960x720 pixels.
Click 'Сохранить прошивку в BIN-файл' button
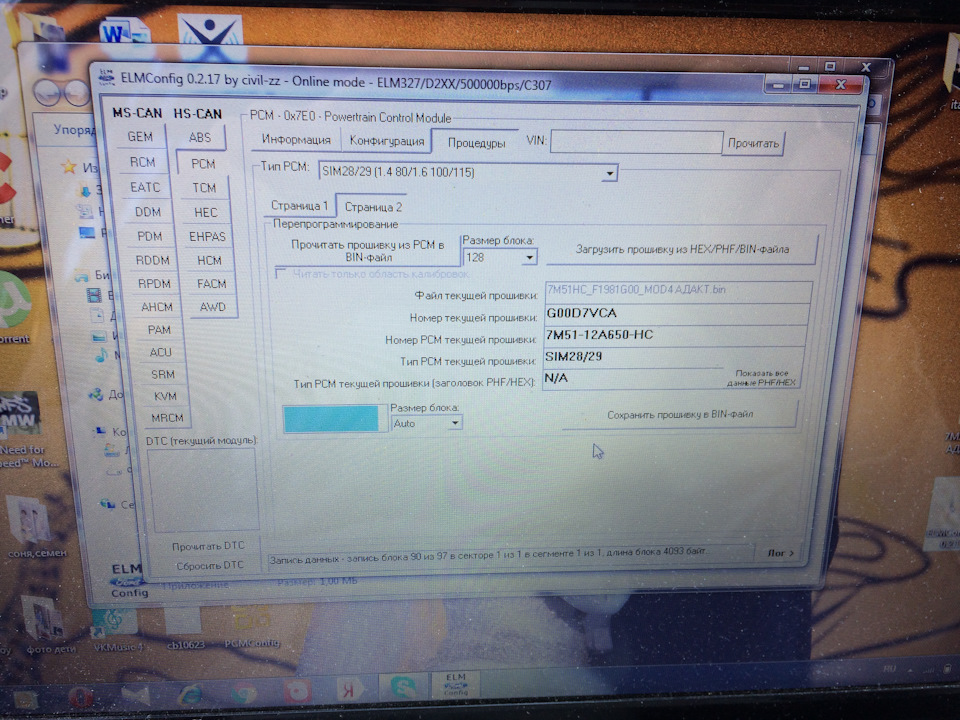point(680,414)
